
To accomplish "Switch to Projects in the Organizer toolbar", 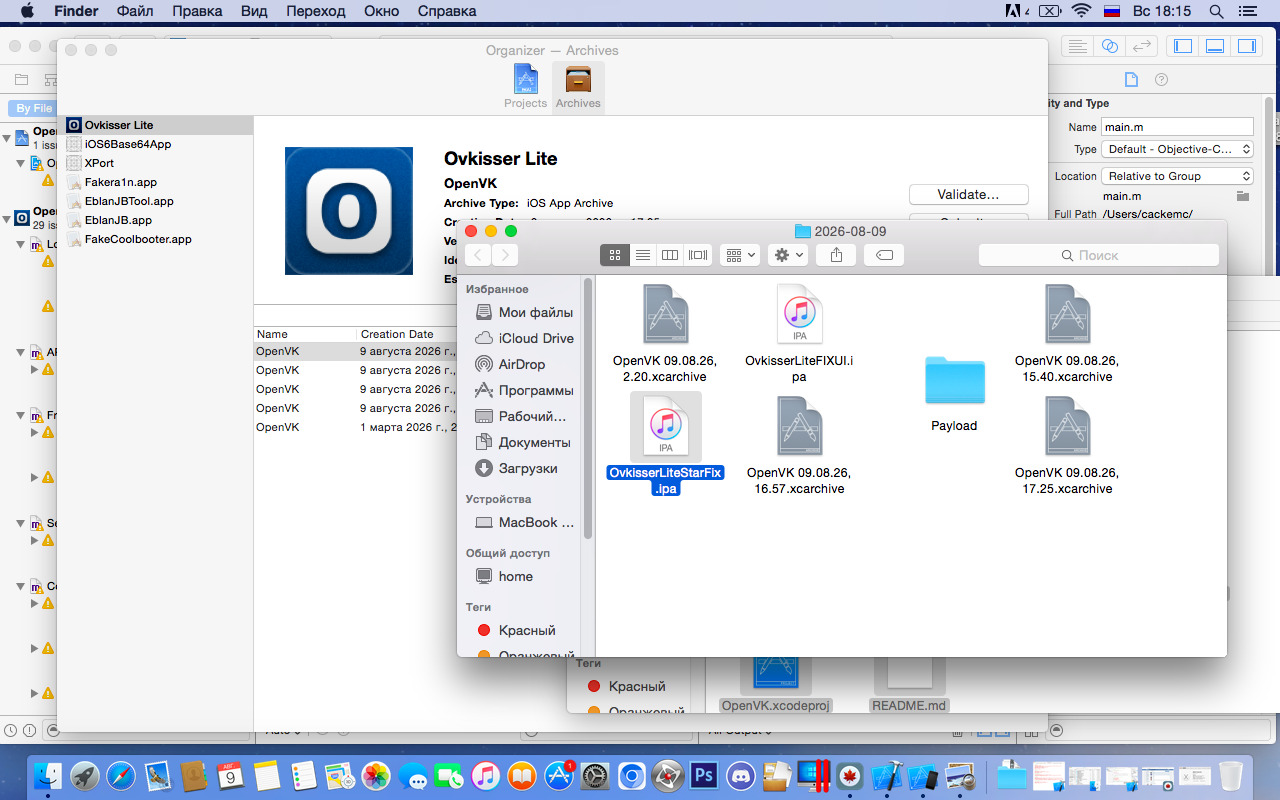I will point(525,87).
